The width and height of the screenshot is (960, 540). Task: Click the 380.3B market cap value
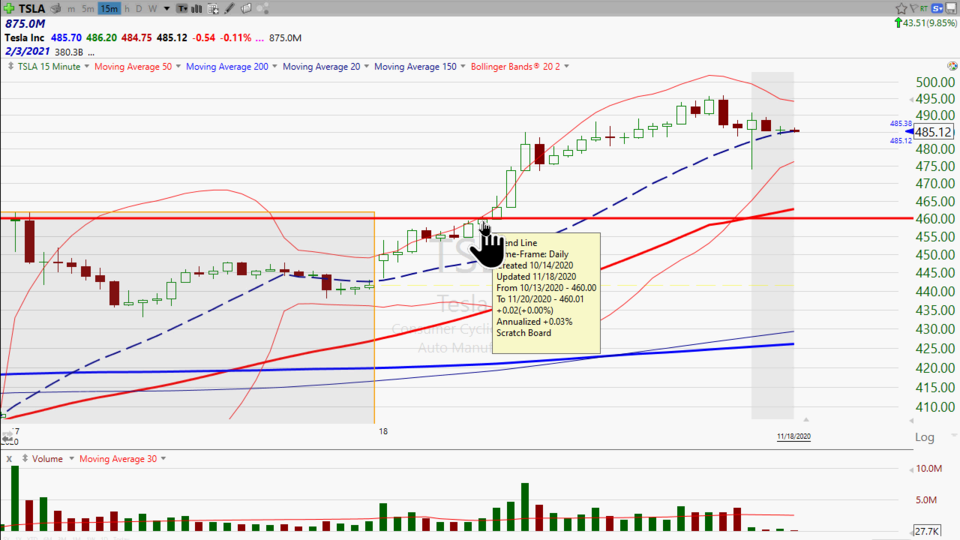(x=69, y=52)
